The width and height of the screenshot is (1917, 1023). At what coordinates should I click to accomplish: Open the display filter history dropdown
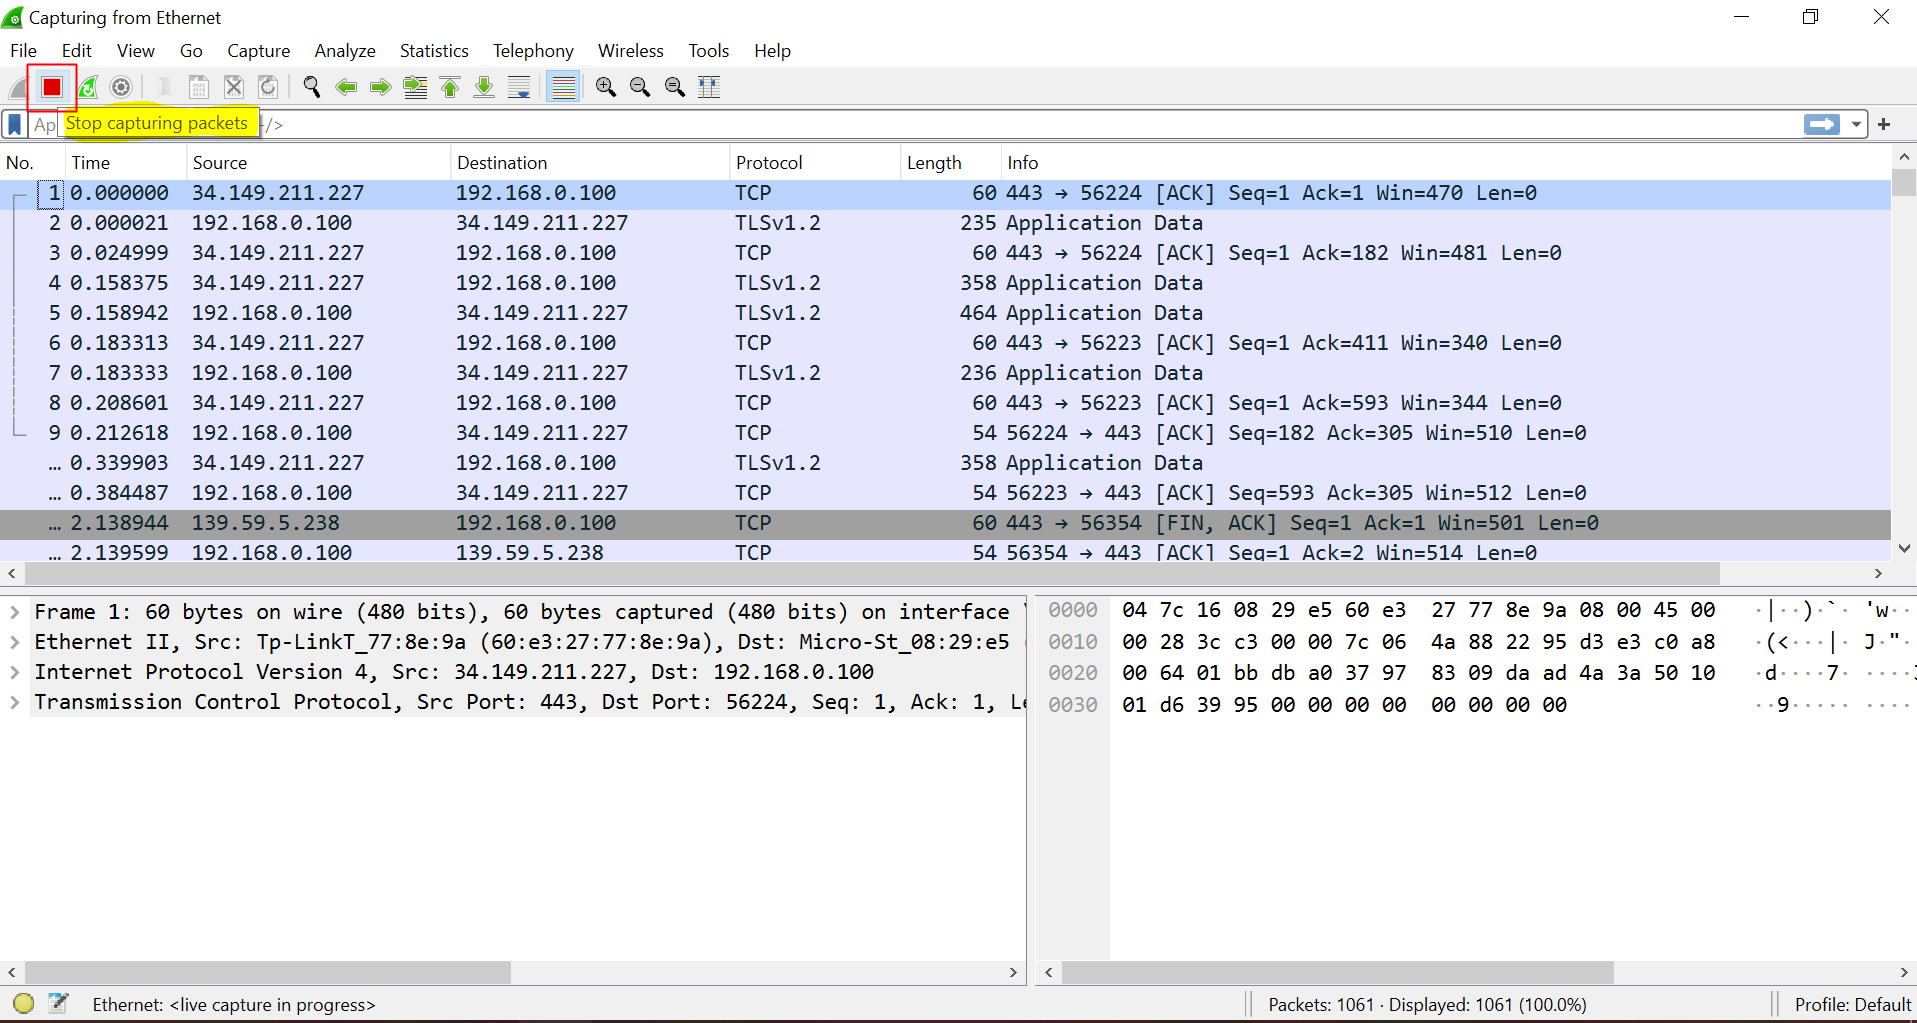(1856, 124)
